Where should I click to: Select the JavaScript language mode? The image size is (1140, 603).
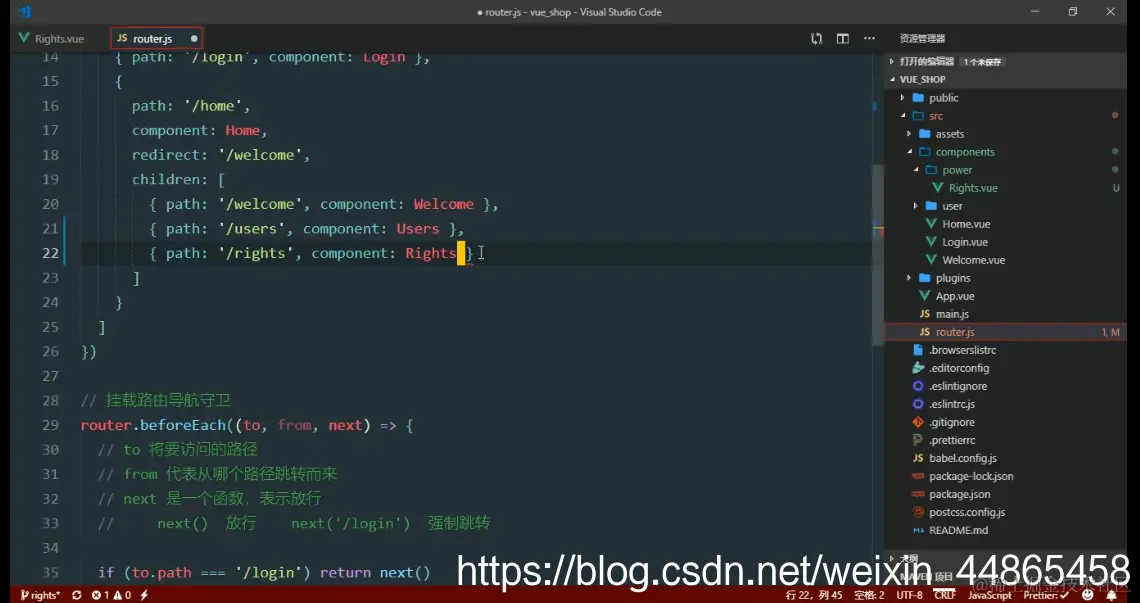[x=990, y=595]
